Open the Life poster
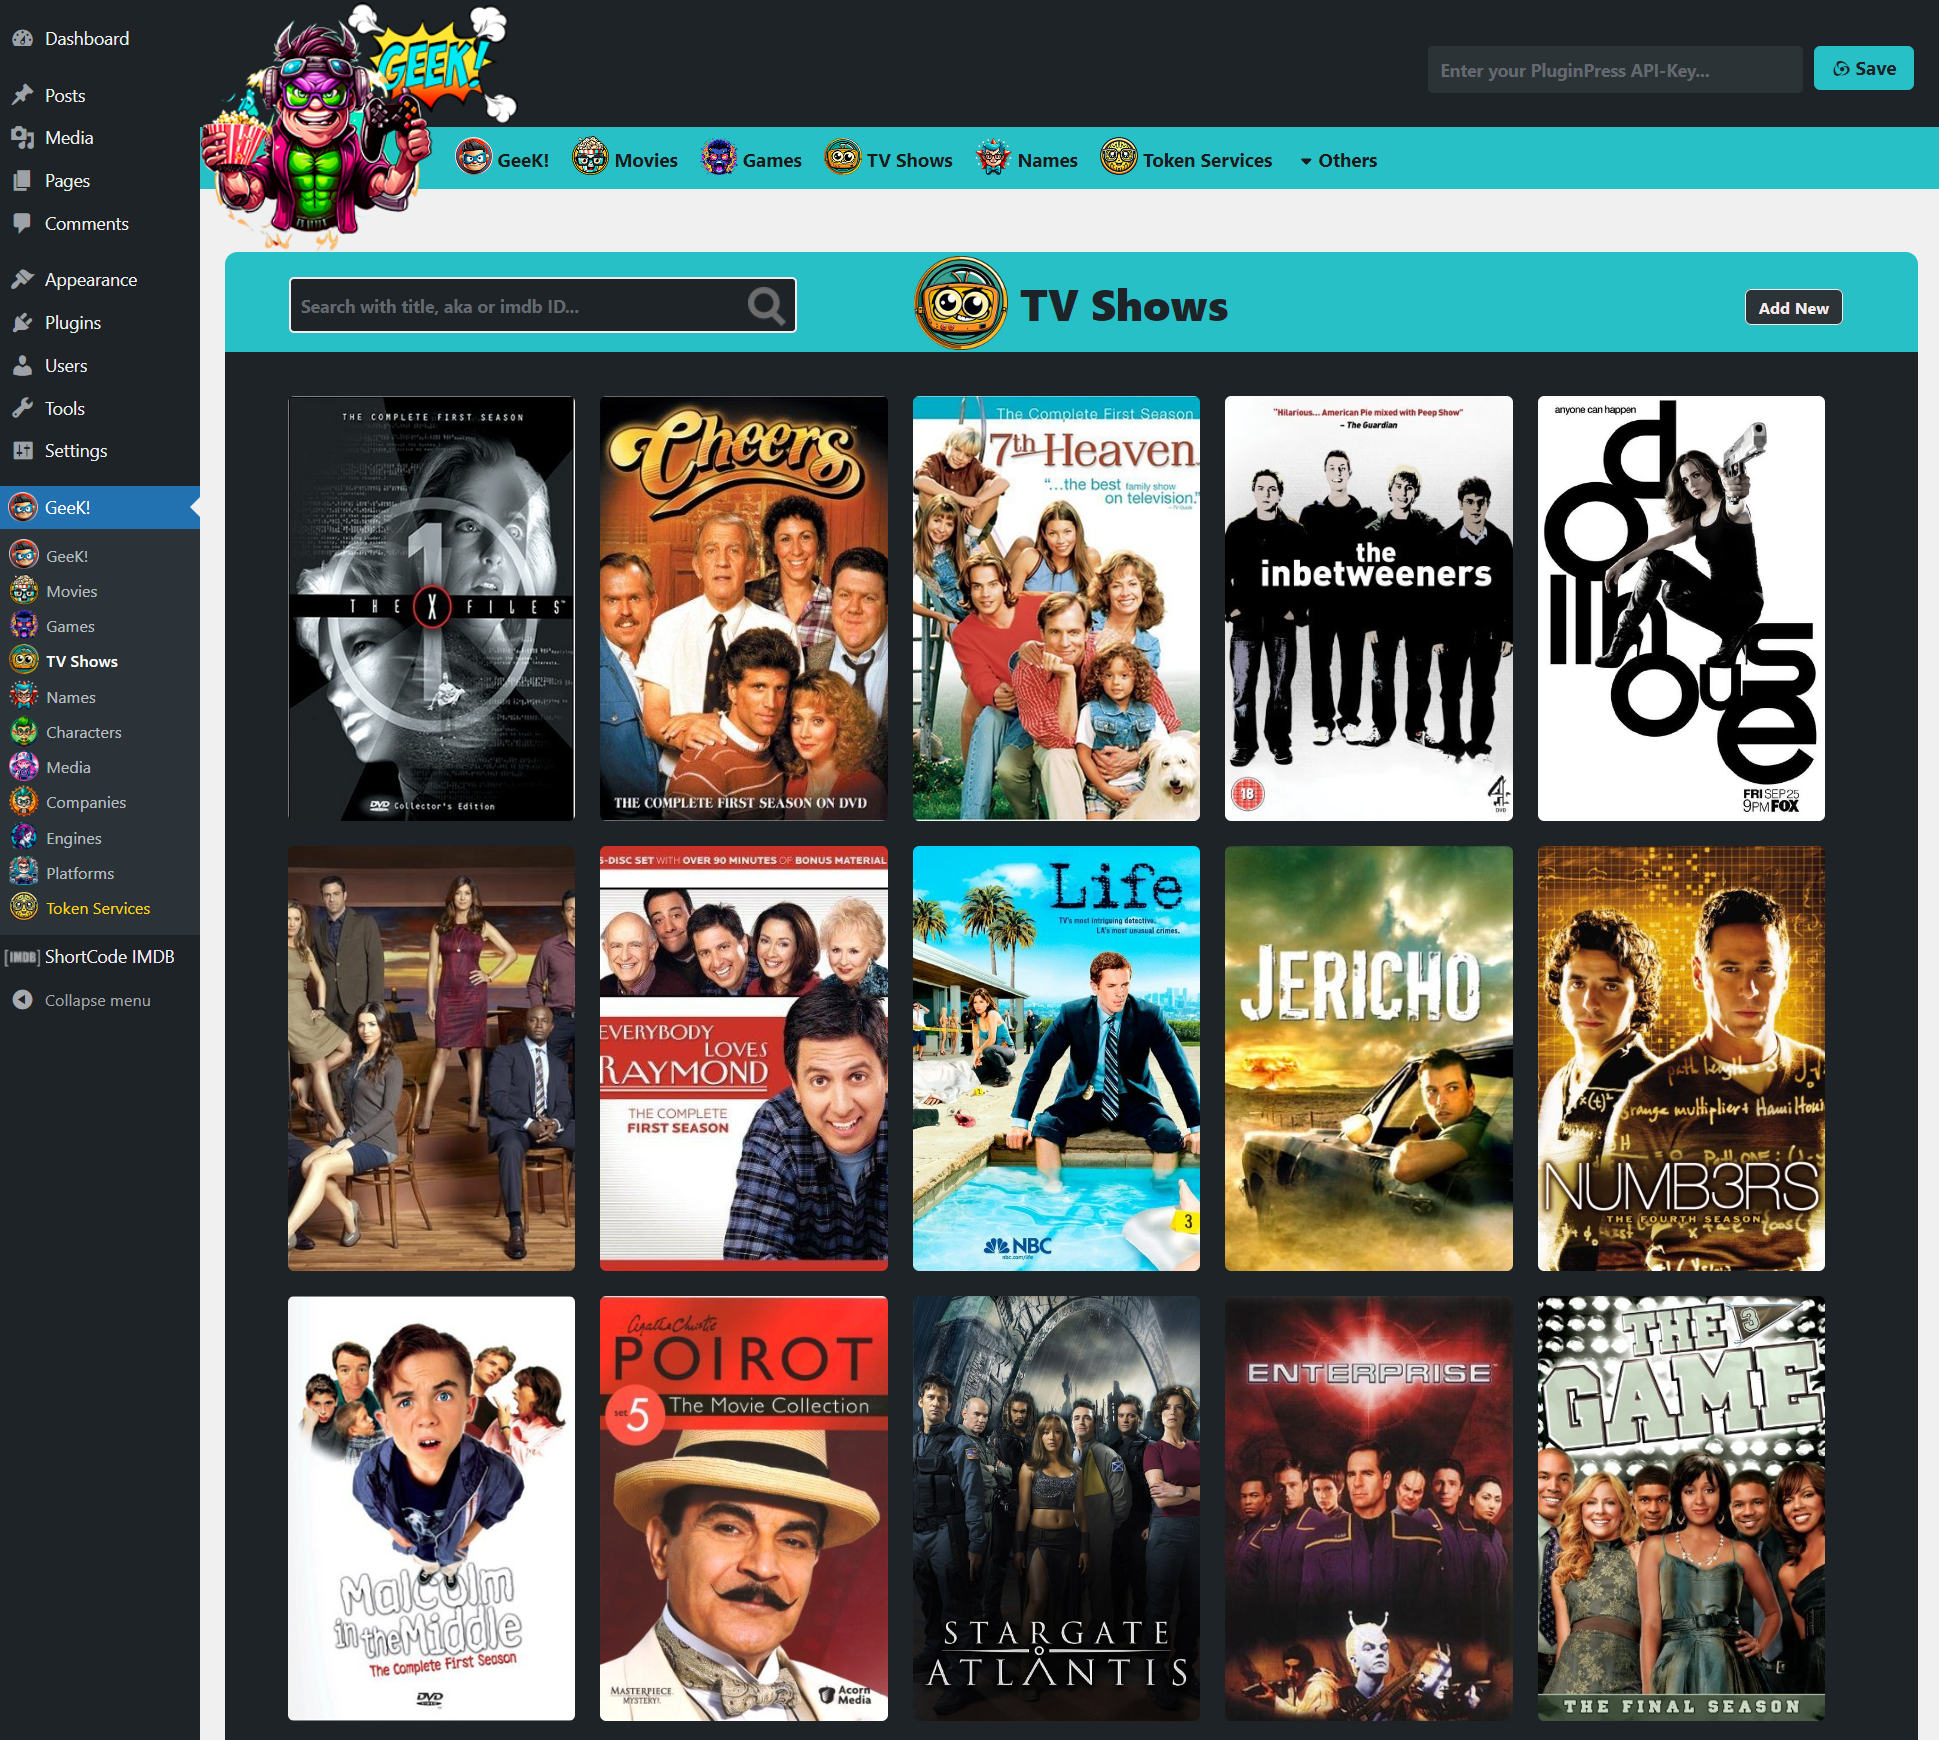The height and width of the screenshot is (1740, 1939). pyautogui.click(x=1056, y=1058)
